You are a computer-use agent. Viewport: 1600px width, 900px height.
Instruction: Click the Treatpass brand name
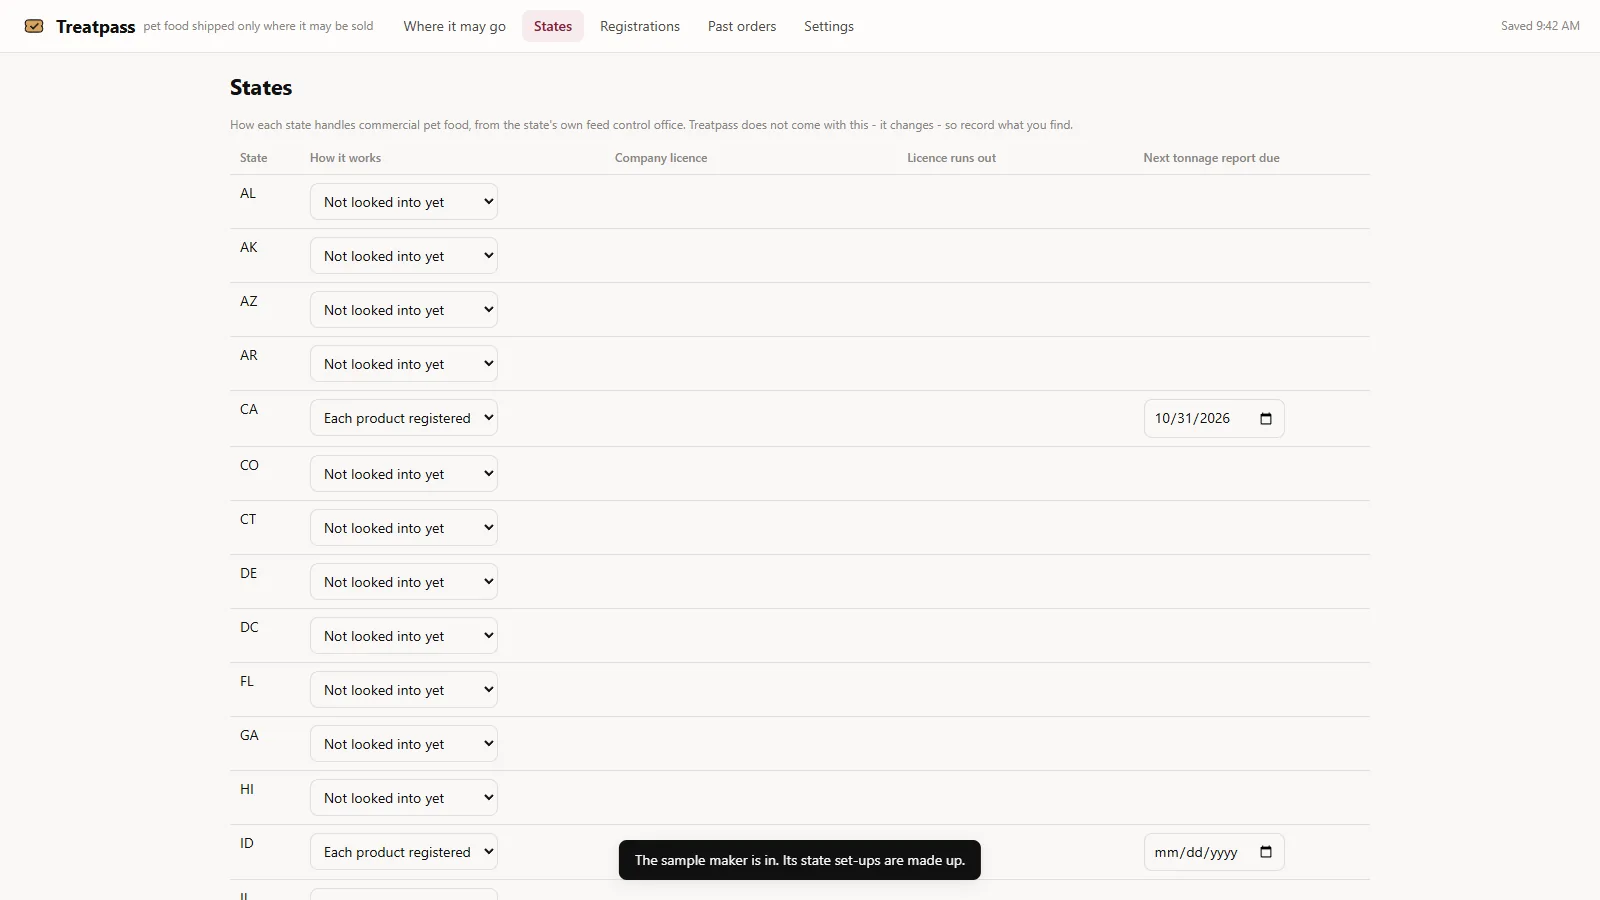pos(95,27)
